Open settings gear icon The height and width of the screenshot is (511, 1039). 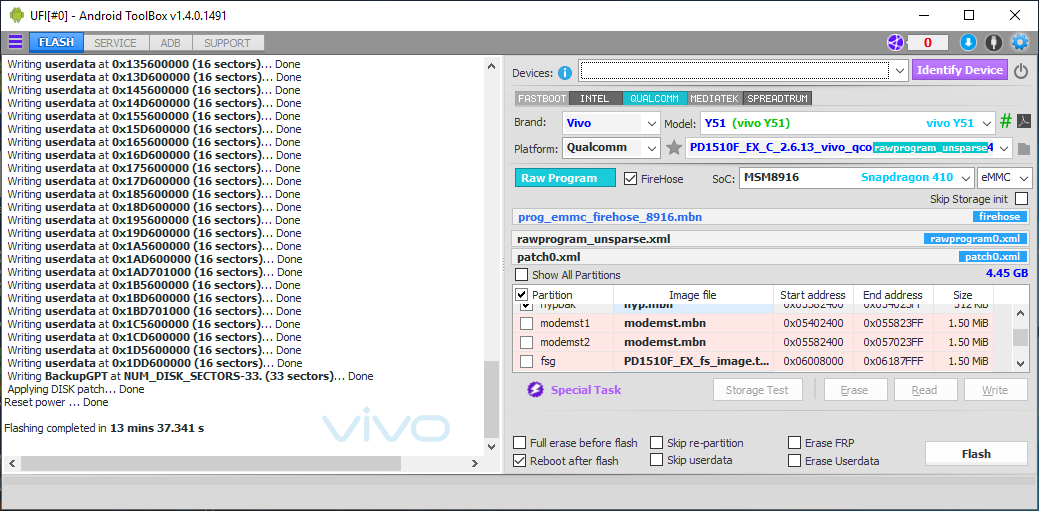point(1019,43)
